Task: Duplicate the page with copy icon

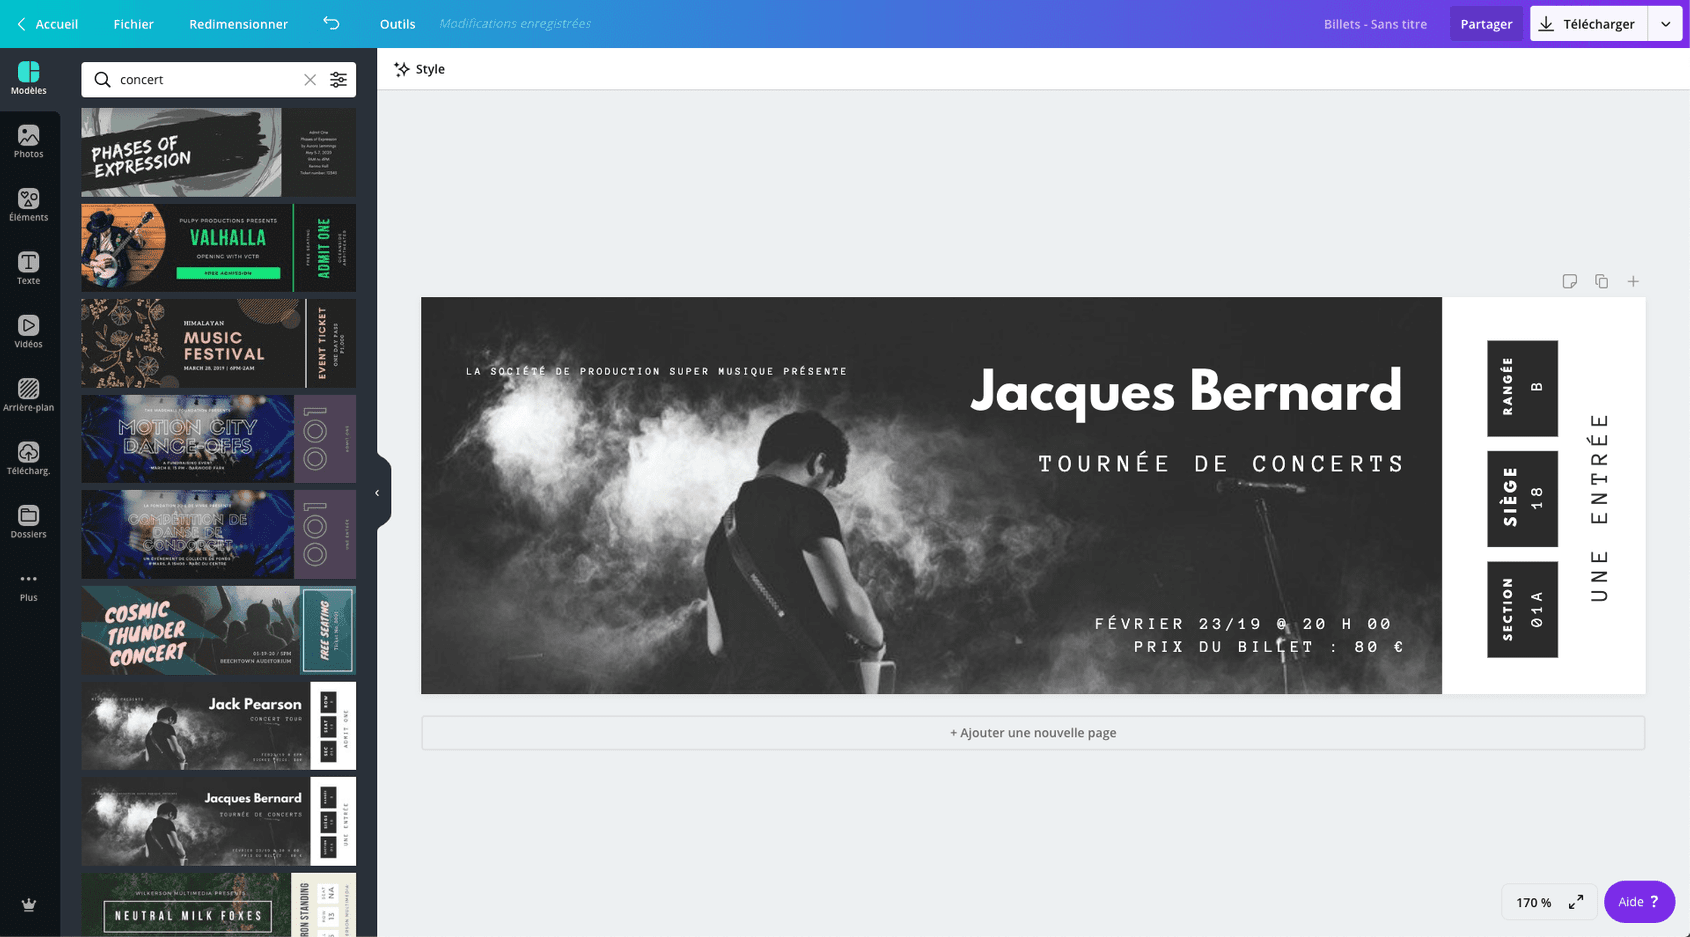Action: point(1601,282)
